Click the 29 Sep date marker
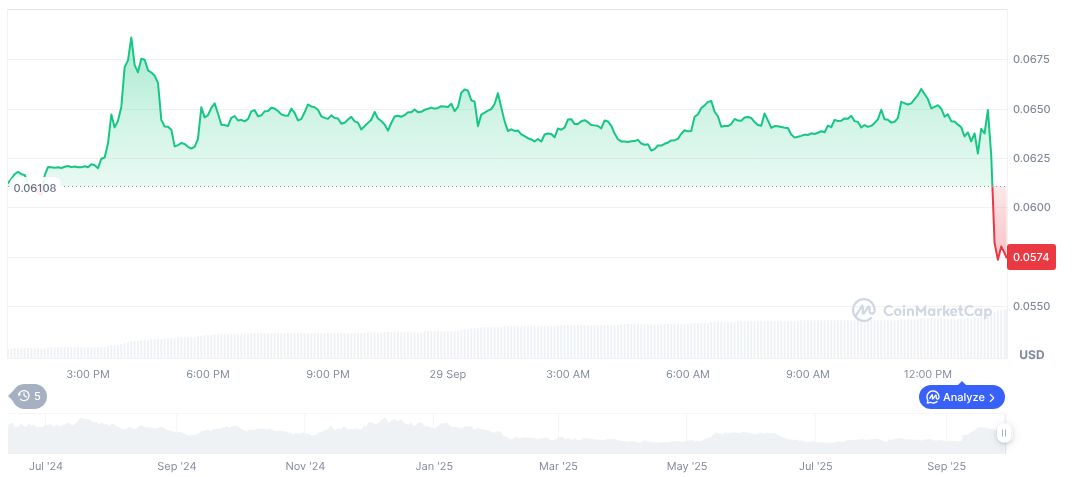Screen dimensions: 1072x477 point(448,374)
